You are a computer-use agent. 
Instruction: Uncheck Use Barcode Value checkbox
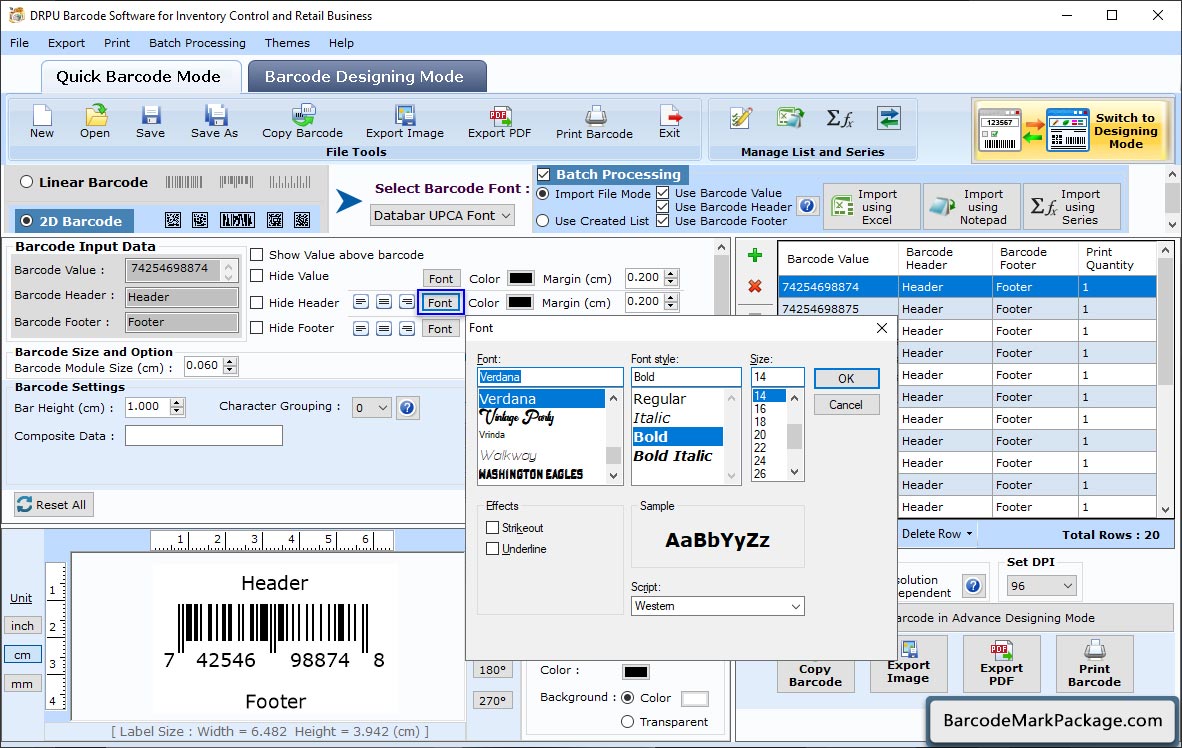(x=663, y=193)
